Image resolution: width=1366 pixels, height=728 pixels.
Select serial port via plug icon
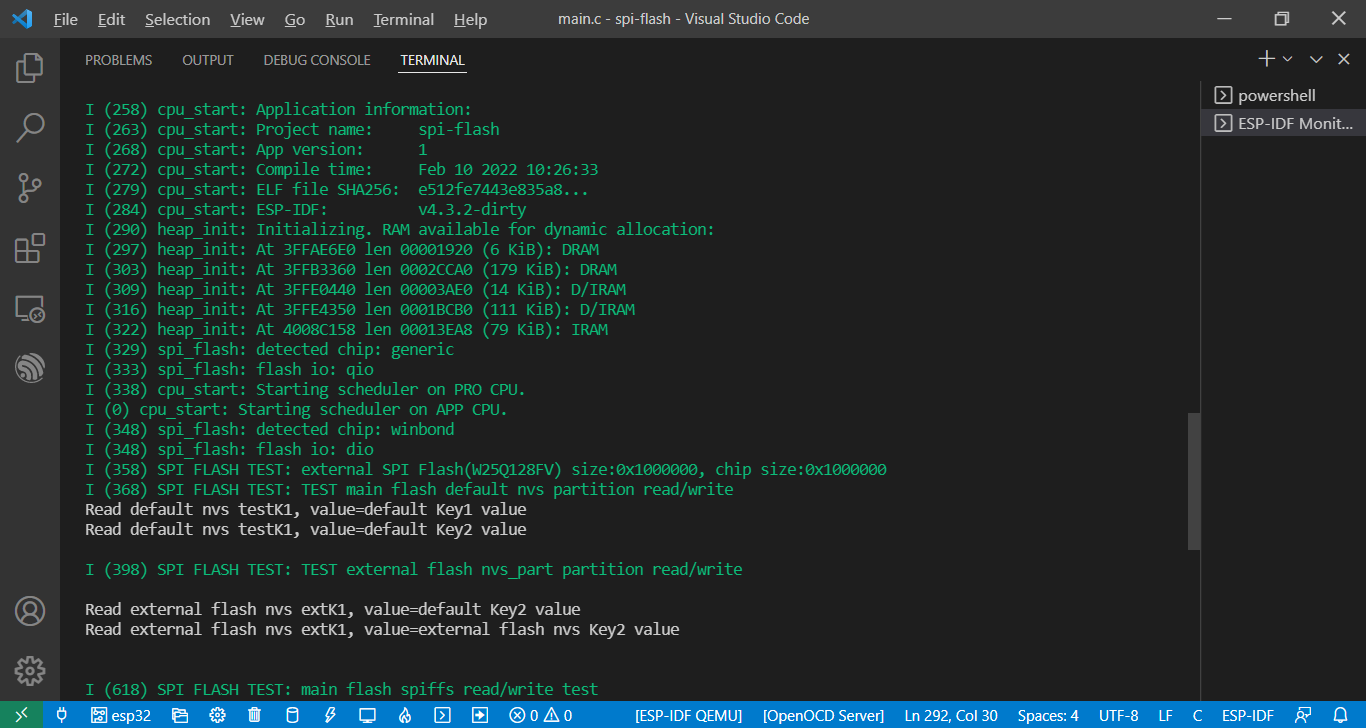coord(63,715)
